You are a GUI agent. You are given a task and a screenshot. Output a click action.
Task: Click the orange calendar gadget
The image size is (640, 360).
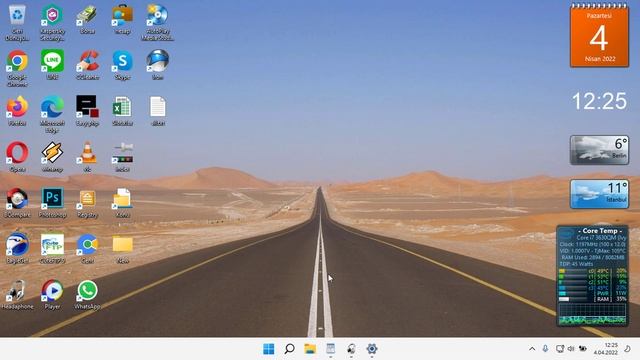point(599,36)
